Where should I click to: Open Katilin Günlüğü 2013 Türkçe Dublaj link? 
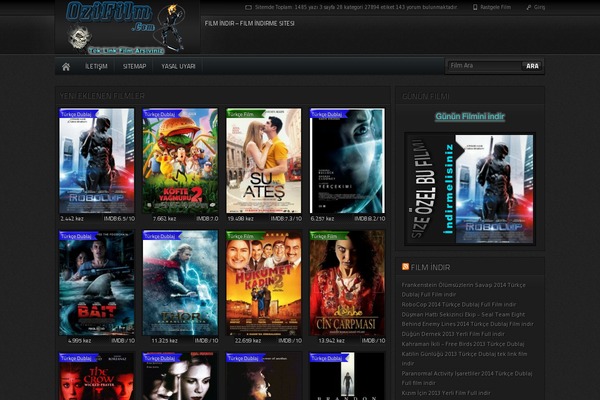(x=464, y=359)
